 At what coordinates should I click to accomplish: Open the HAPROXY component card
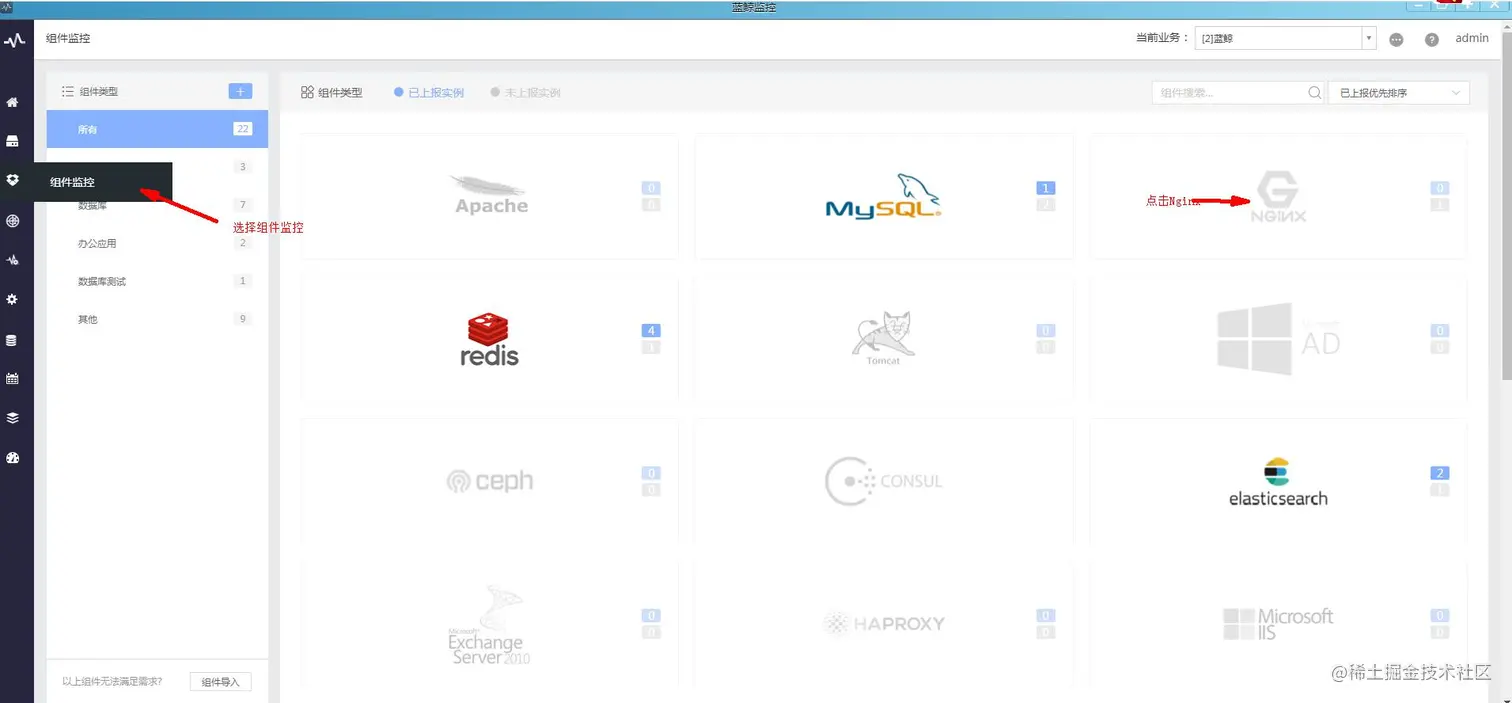pyautogui.click(x=884, y=624)
